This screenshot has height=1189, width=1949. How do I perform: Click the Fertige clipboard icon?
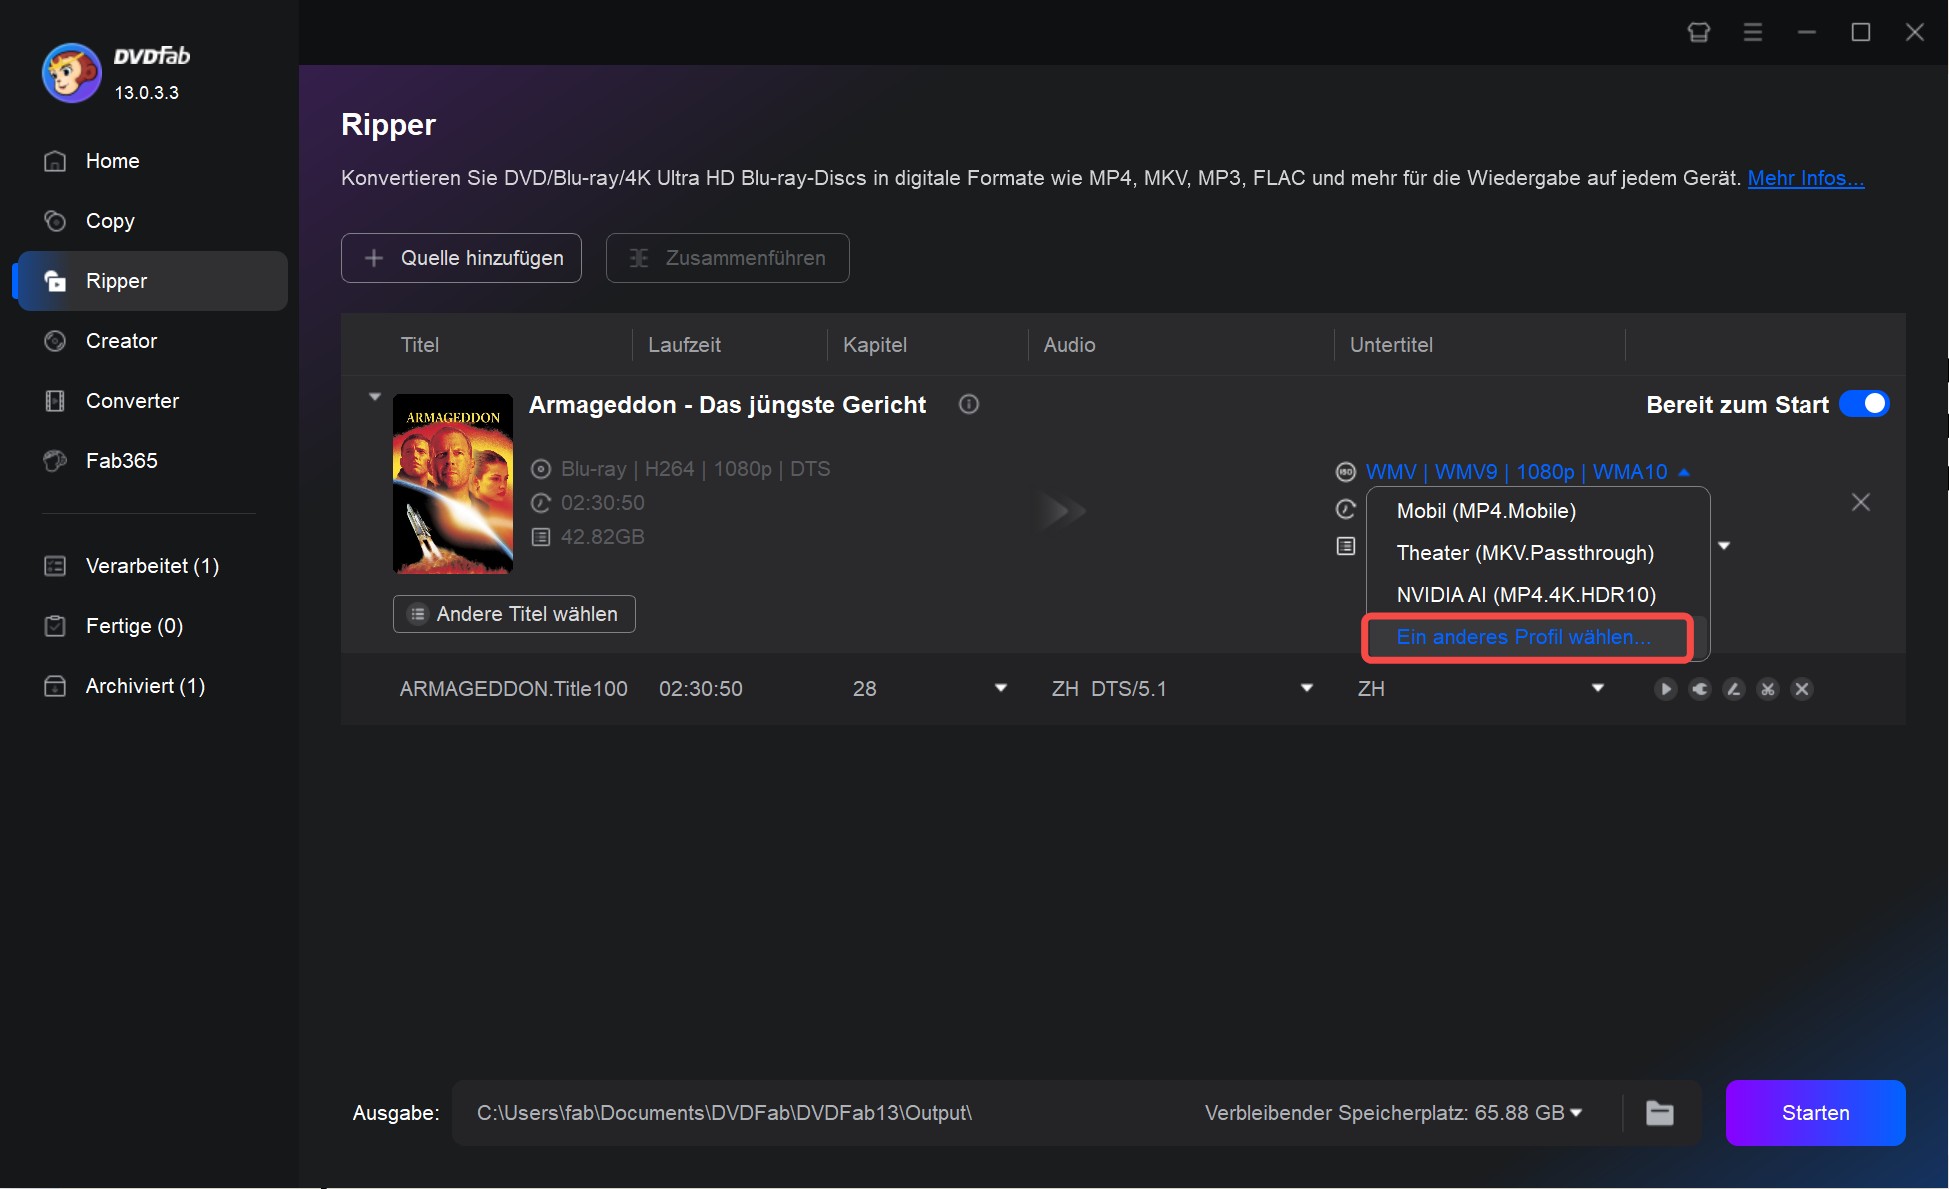[x=55, y=626]
